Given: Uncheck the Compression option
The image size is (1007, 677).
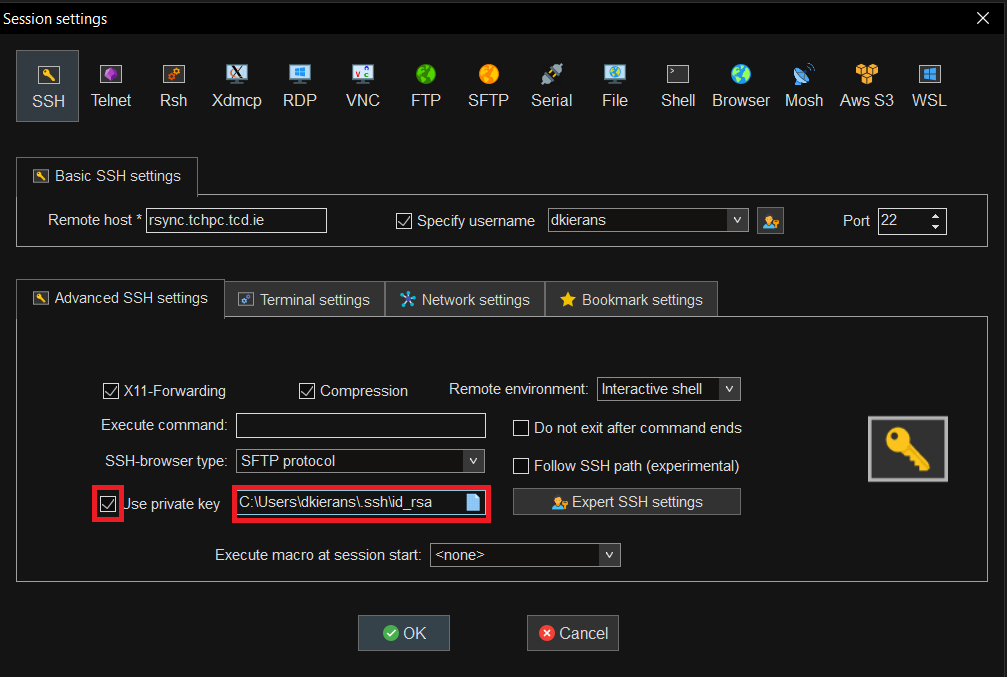Looking at the screenshot, I should click(x=307, y=391).
